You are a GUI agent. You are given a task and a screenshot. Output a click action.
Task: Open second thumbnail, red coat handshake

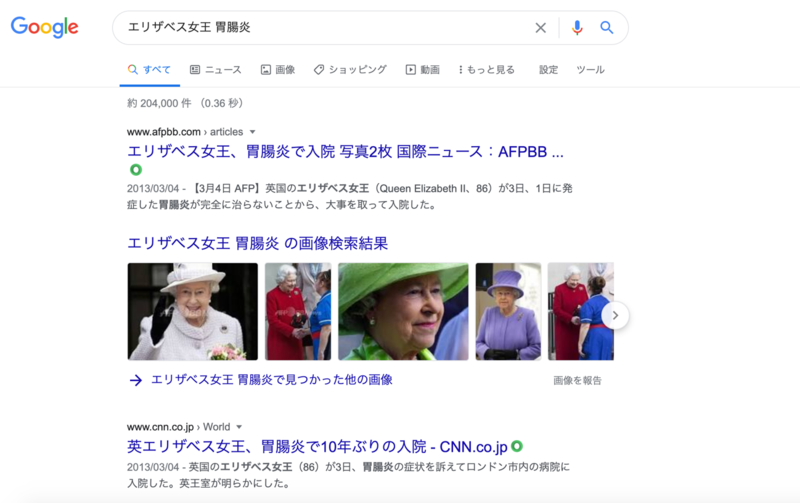coord(298,311)
